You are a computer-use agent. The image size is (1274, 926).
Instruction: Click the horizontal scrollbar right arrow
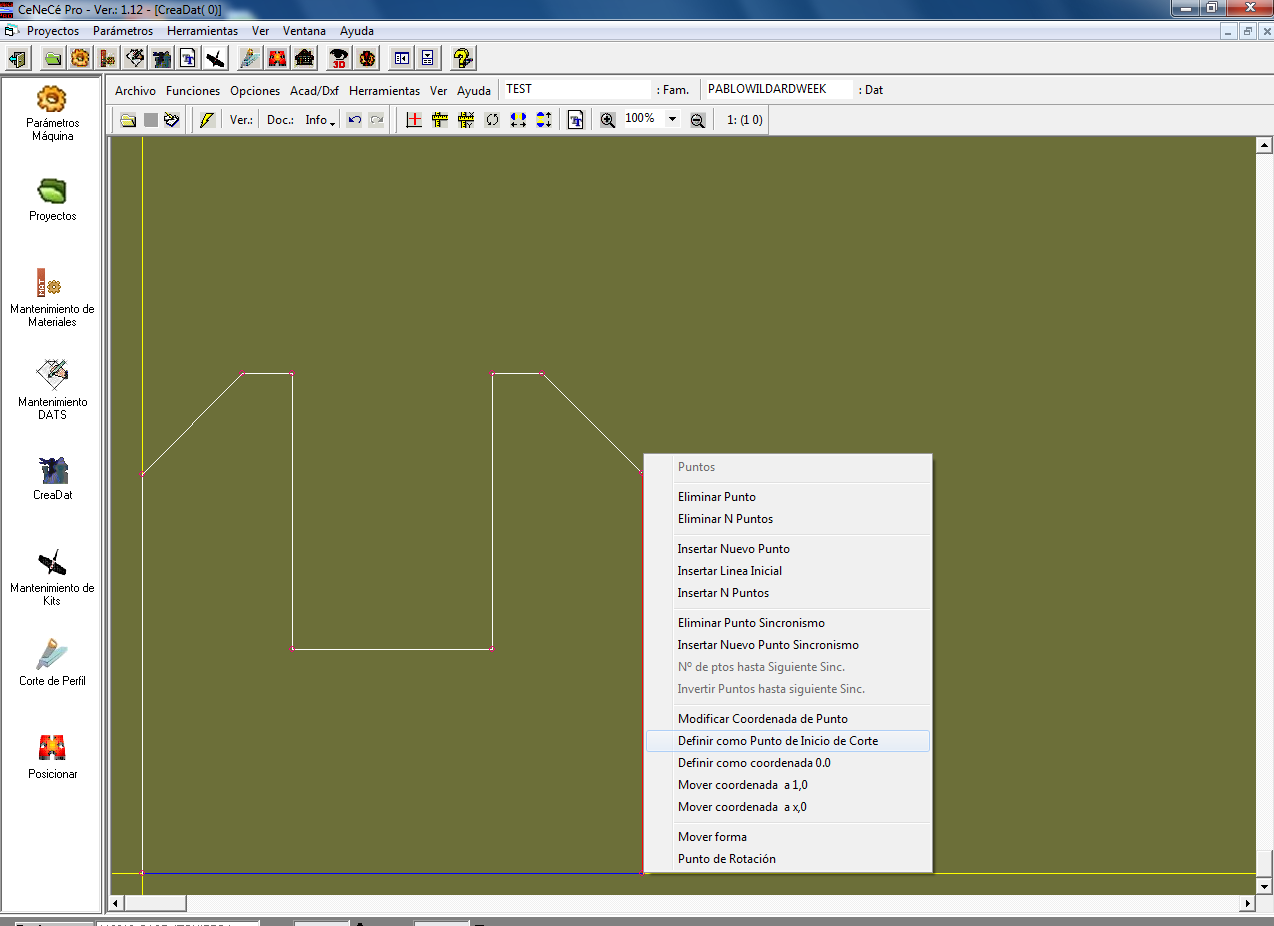[1246, 903]
